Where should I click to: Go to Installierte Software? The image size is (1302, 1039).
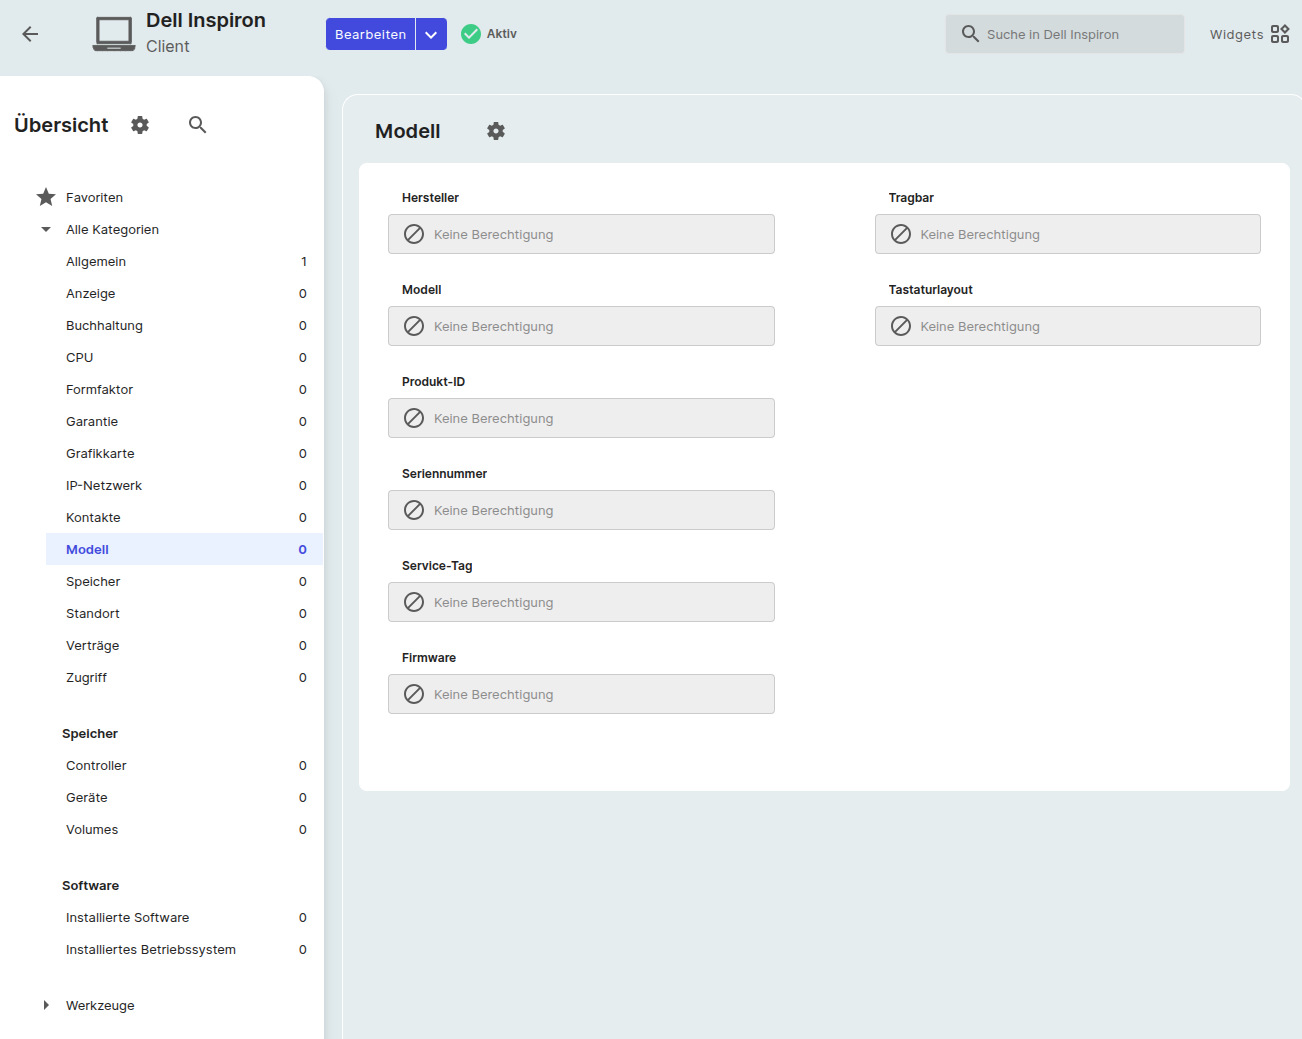tap(127, 917)
